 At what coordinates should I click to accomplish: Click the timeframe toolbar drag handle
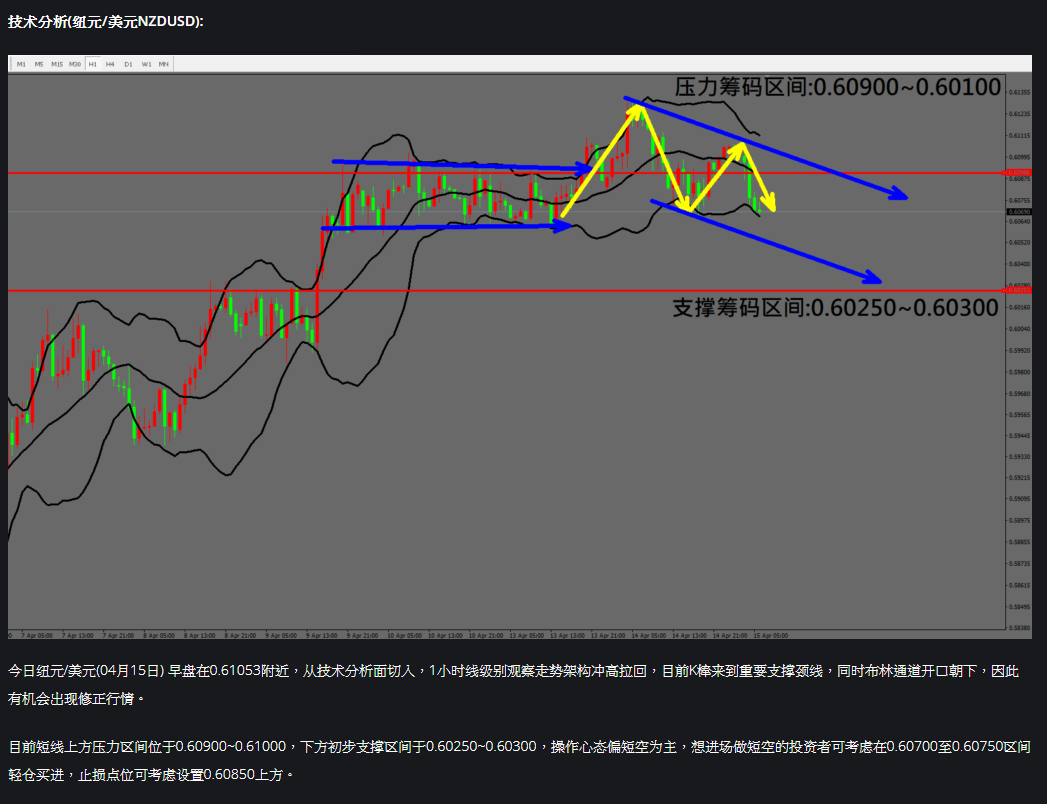(11, 64)
